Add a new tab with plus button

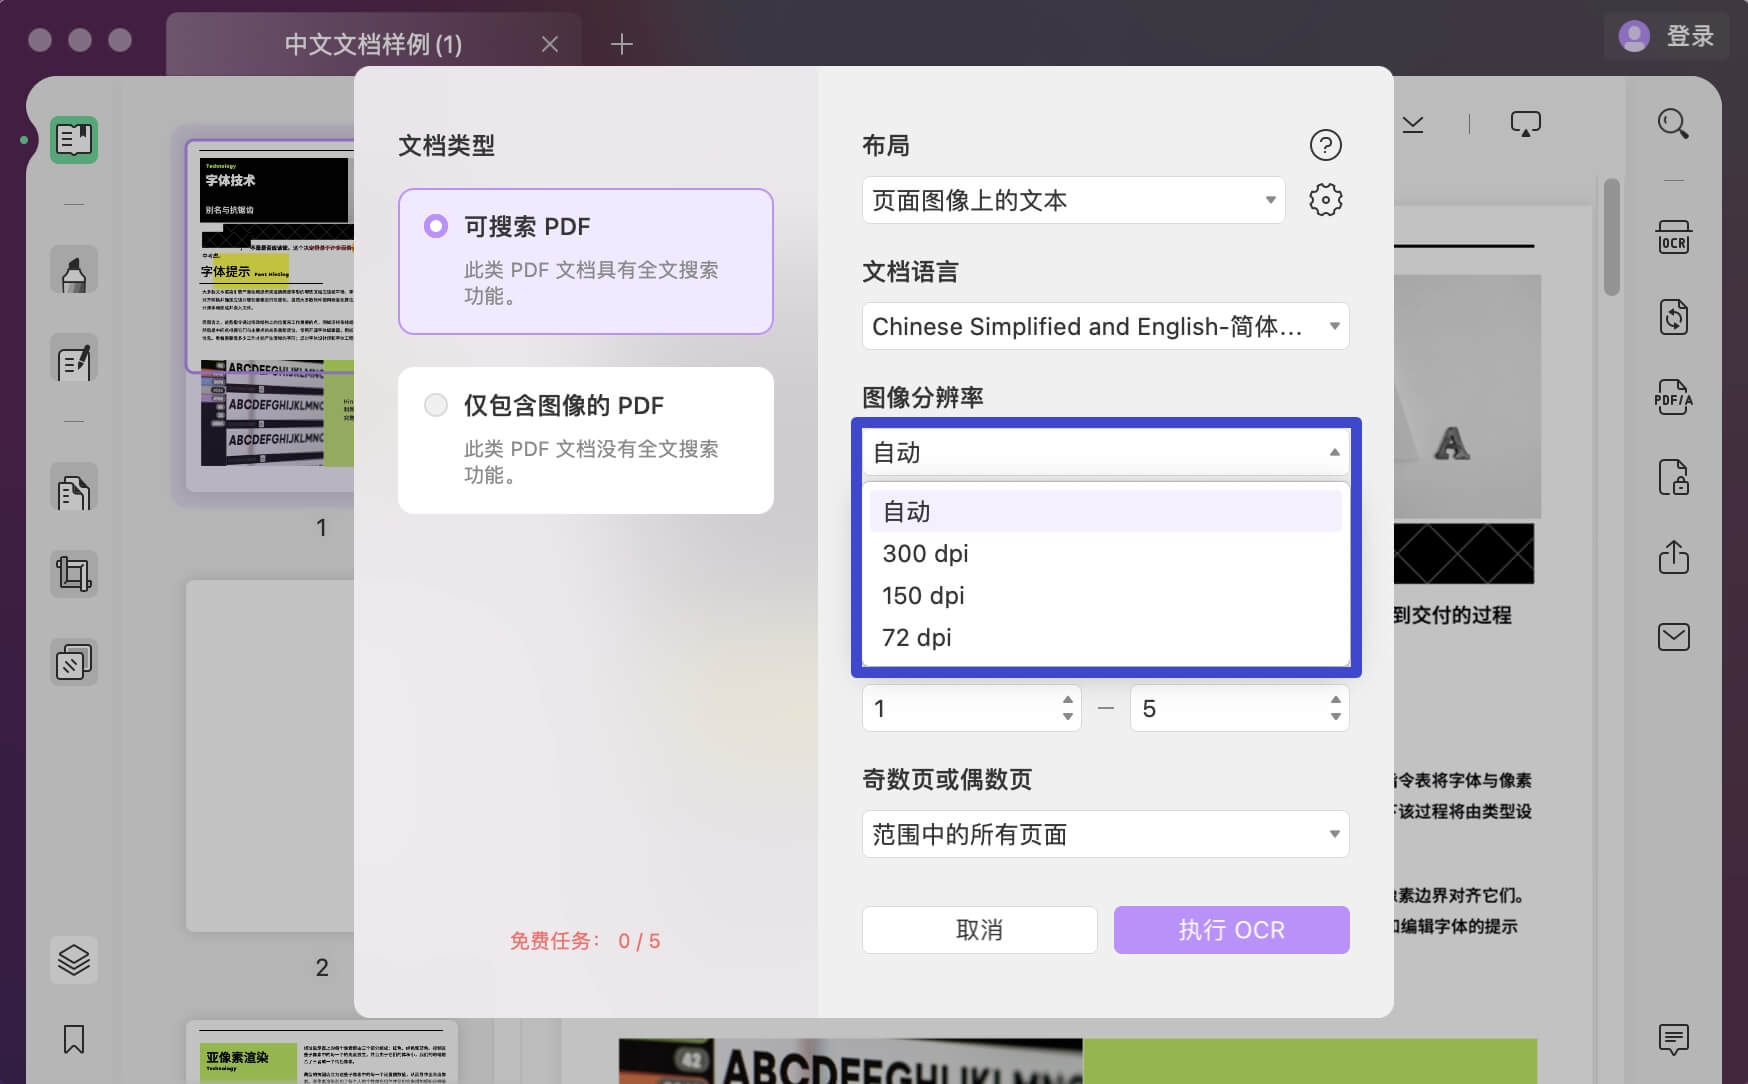pos(622,44)
